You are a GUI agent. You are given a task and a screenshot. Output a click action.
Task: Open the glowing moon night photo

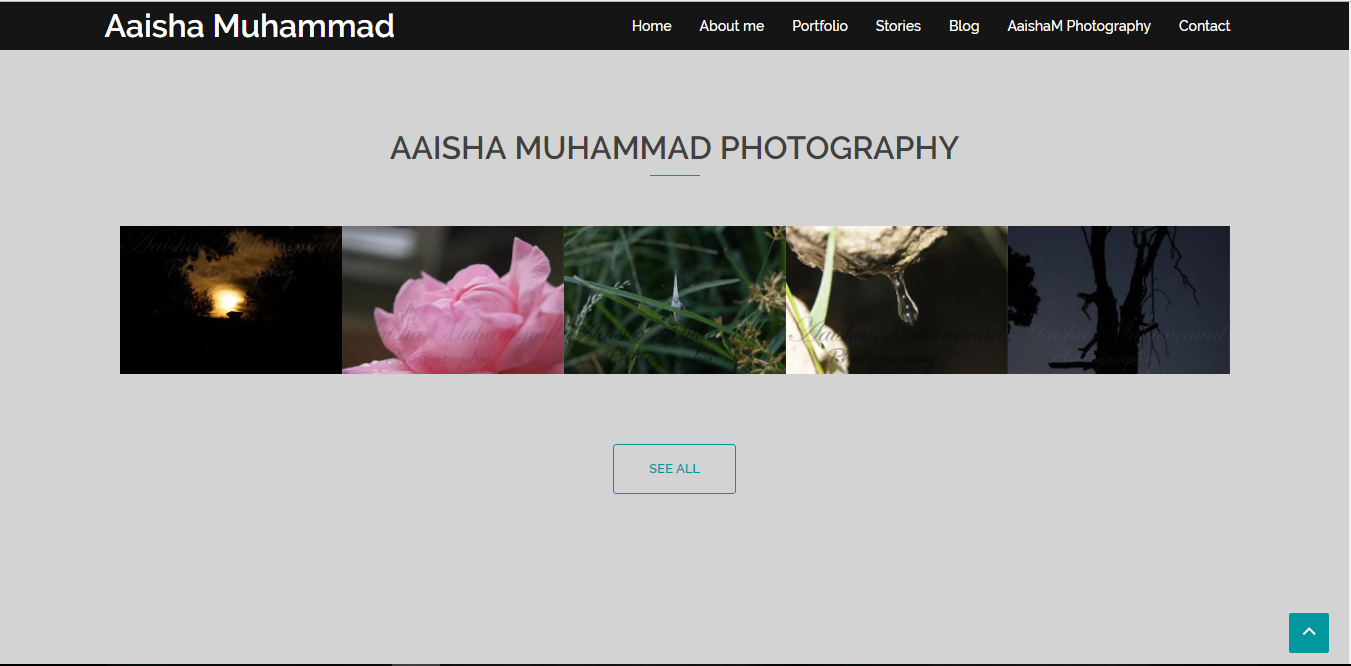click(231, 300)
